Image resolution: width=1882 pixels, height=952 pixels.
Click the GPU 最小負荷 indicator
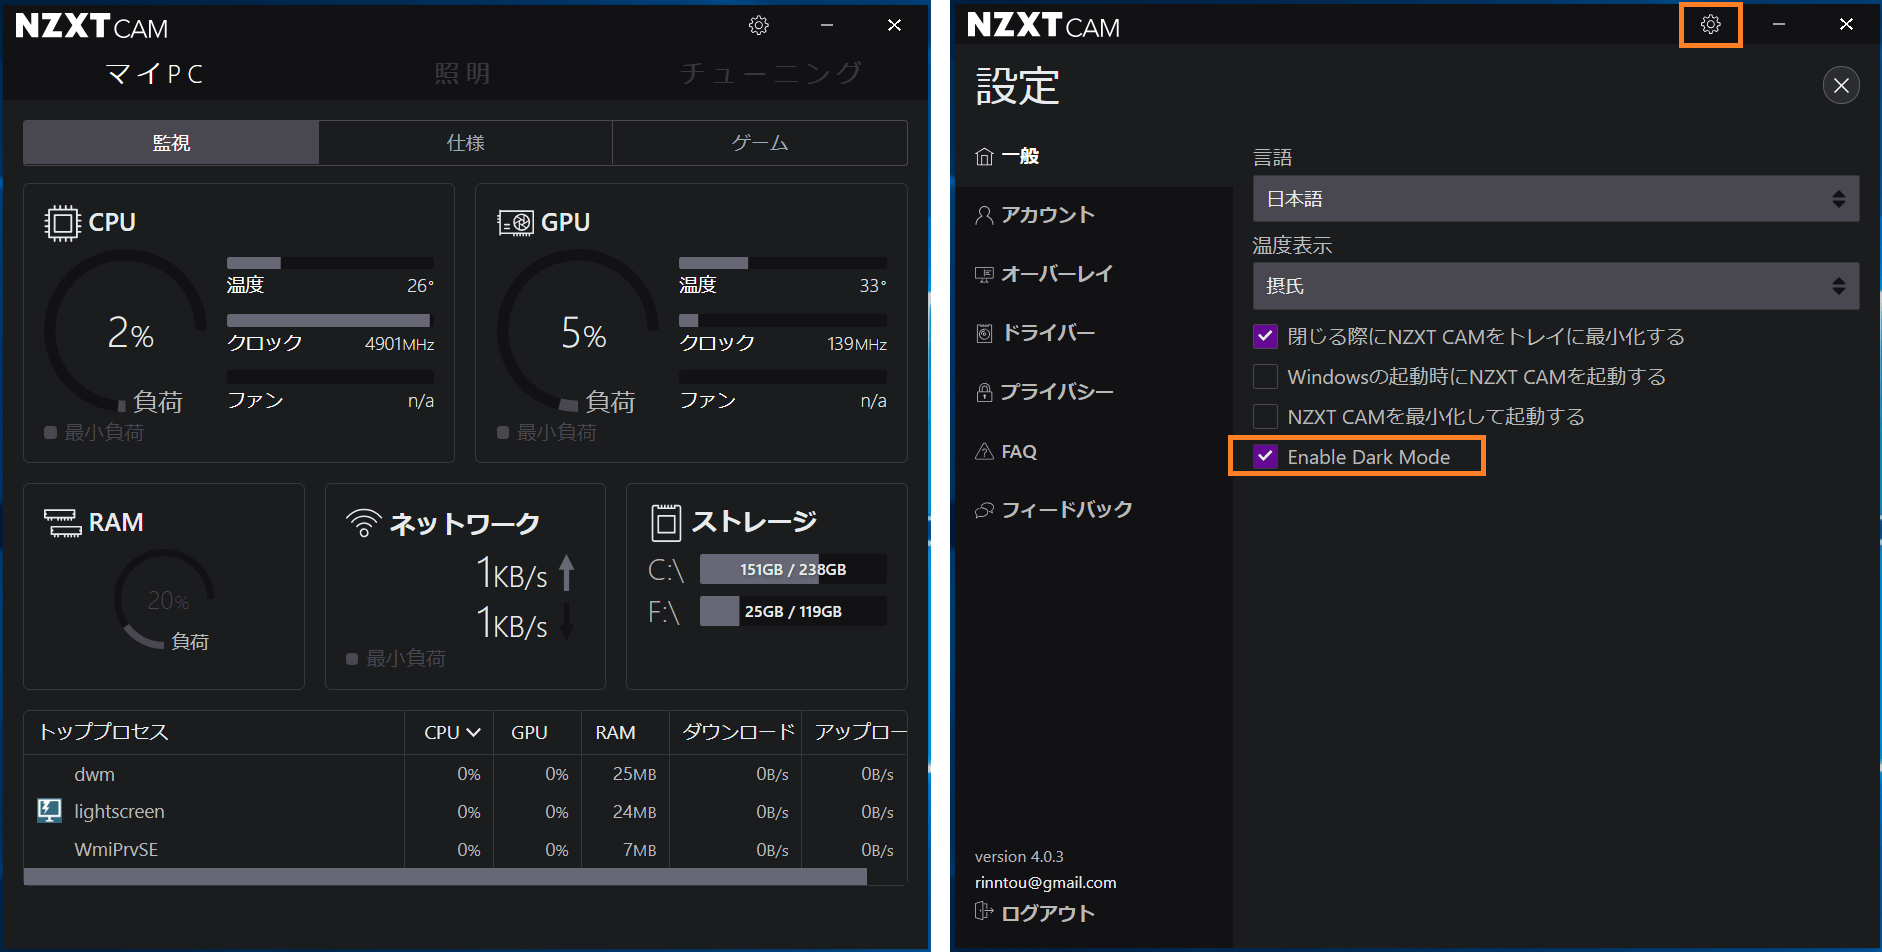pos(547,432)
